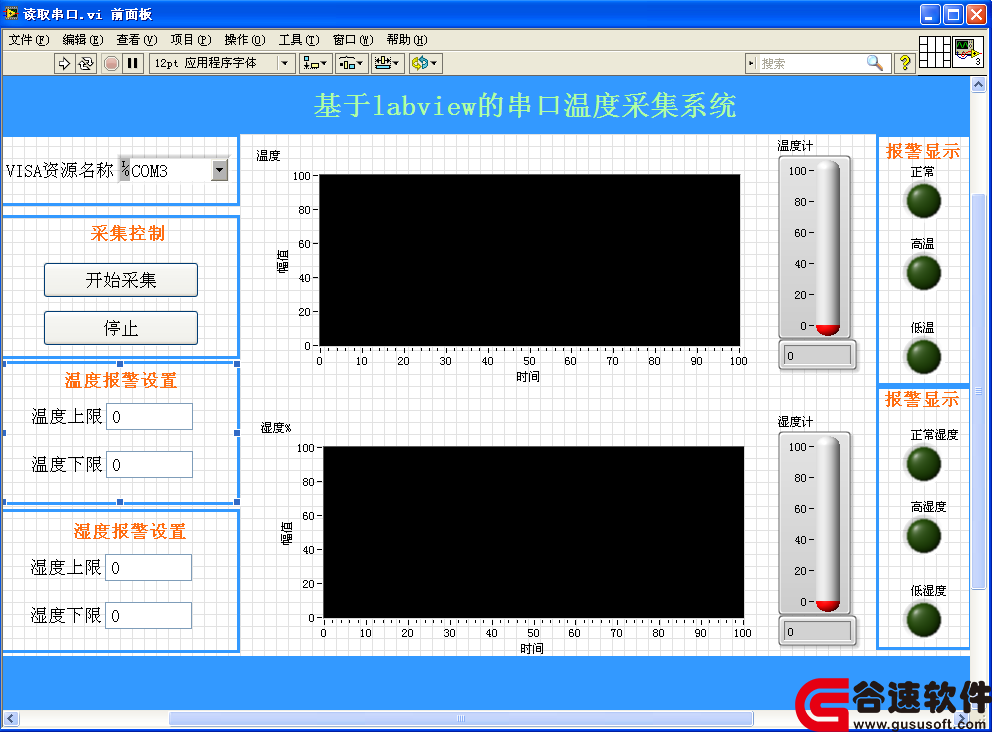
Task: Open the Resize Objects toolbar menu
Action: 387,63
